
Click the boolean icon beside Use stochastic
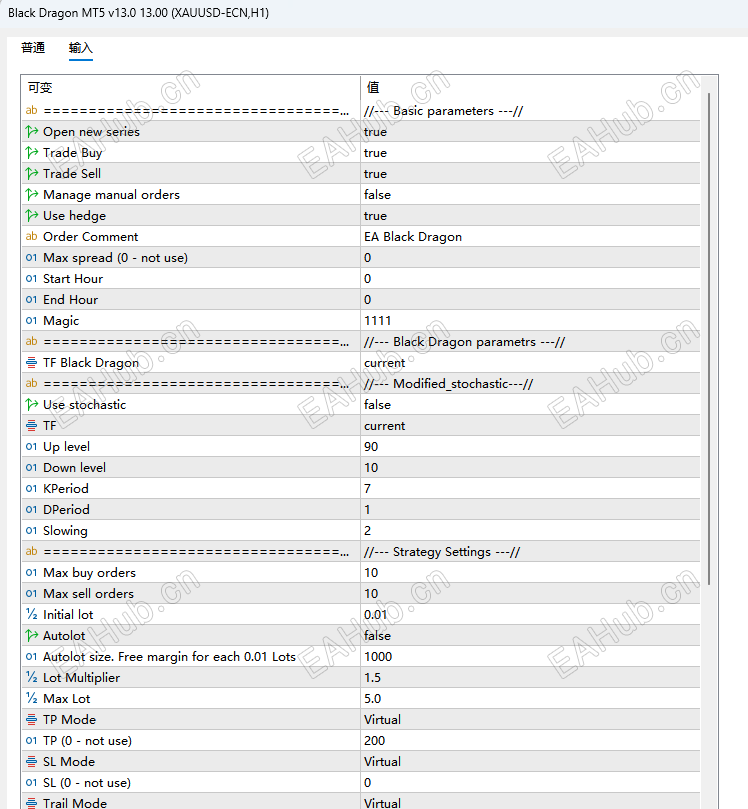(x=31, y=404)
